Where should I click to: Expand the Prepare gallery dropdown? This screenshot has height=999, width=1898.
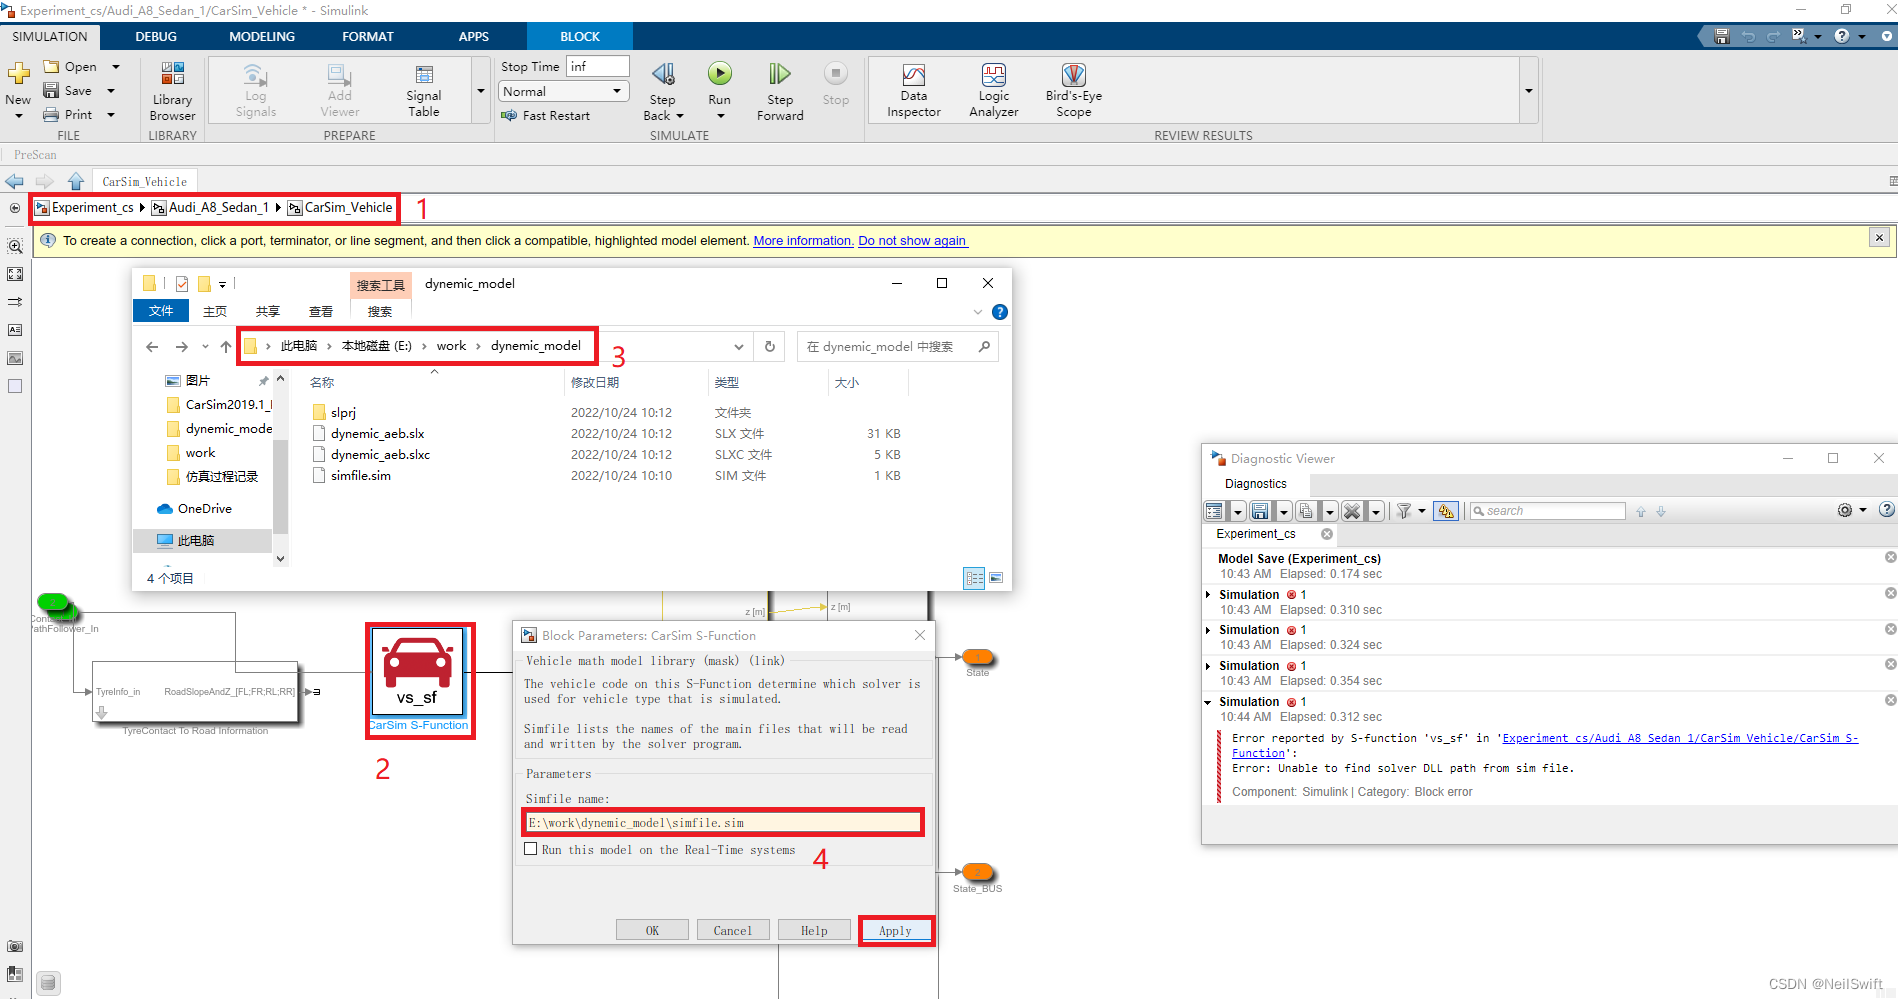coord(481,91)
